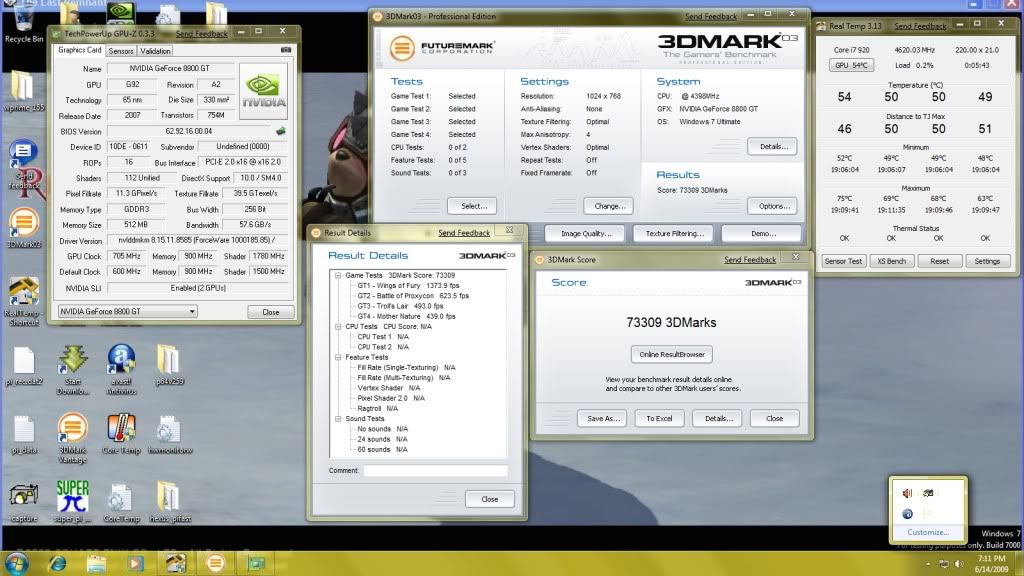Click the Image Quality... button
The image size is (1024, 576).
tap(584, 233)
